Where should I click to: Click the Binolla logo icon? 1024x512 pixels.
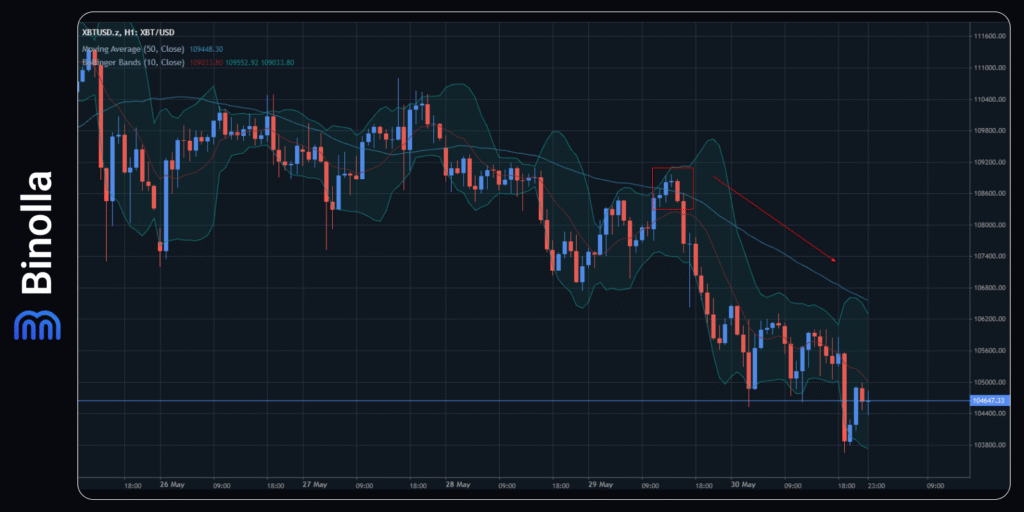[37, 326]
